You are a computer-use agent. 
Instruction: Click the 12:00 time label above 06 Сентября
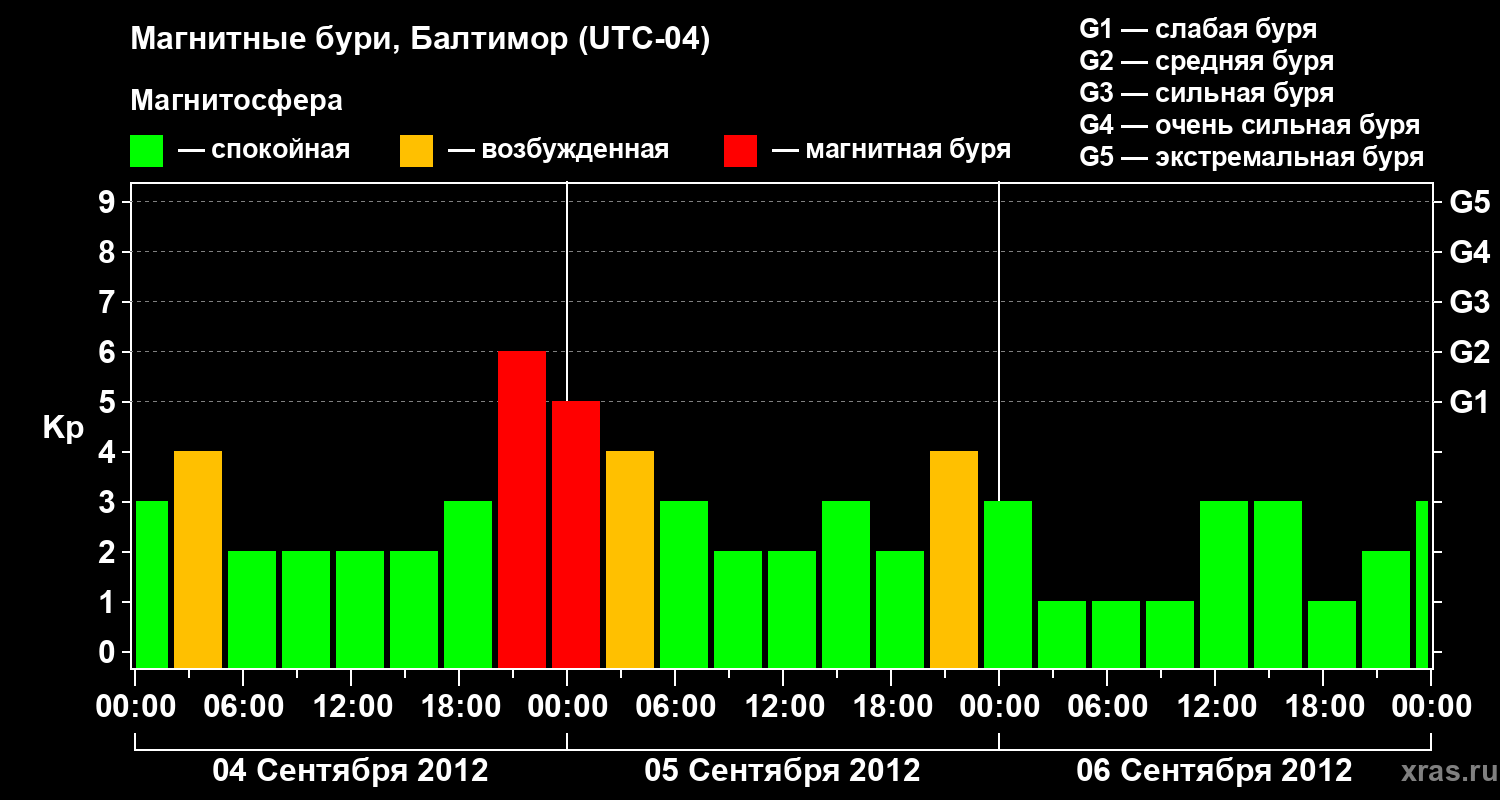pos(1216,707)
